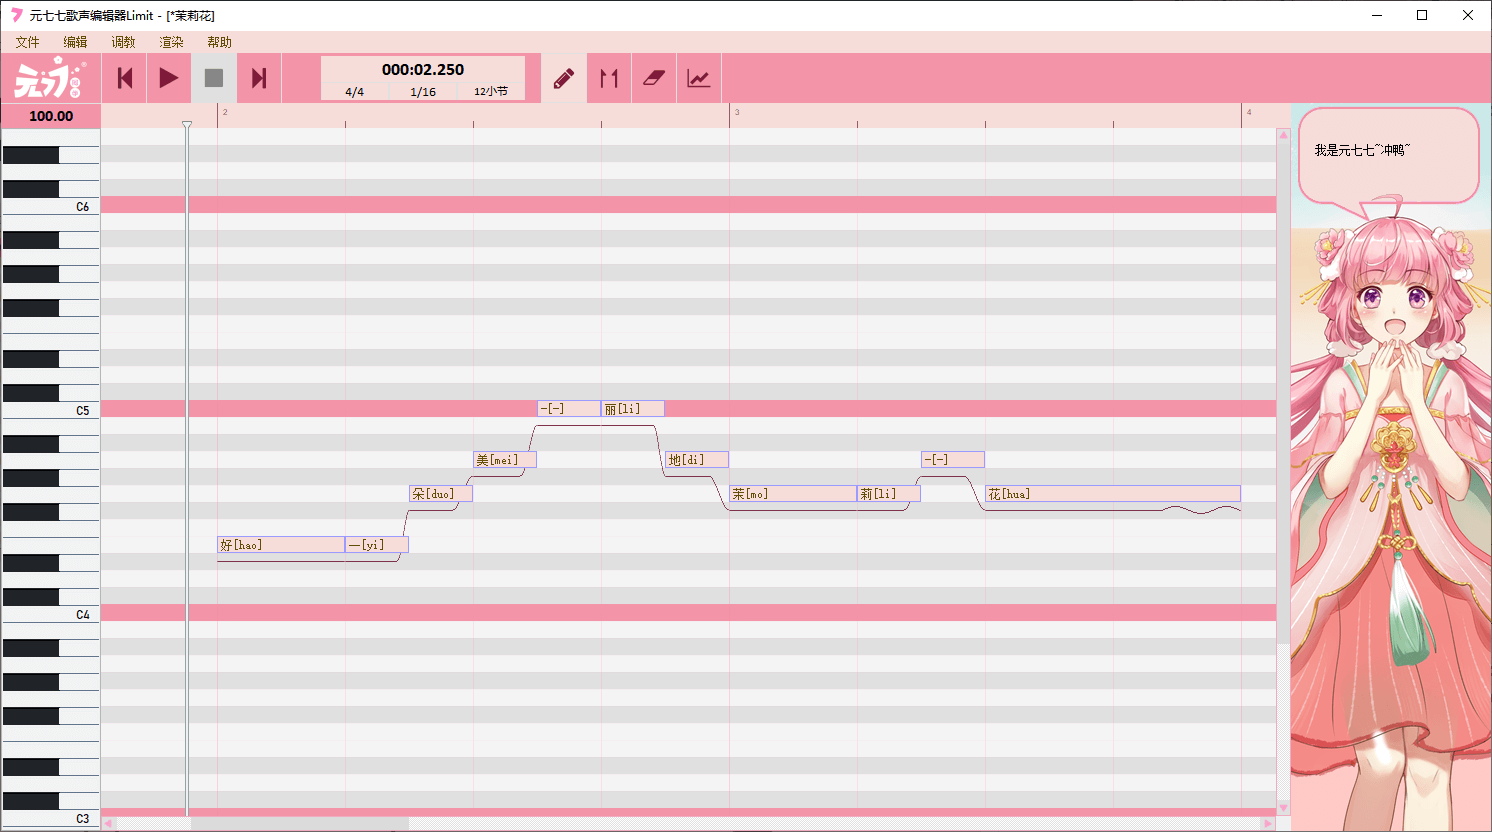Click the horizontal scrollbar right arrow
1492x832 pixels.
pyautogui.click(x=1268, y=824)
